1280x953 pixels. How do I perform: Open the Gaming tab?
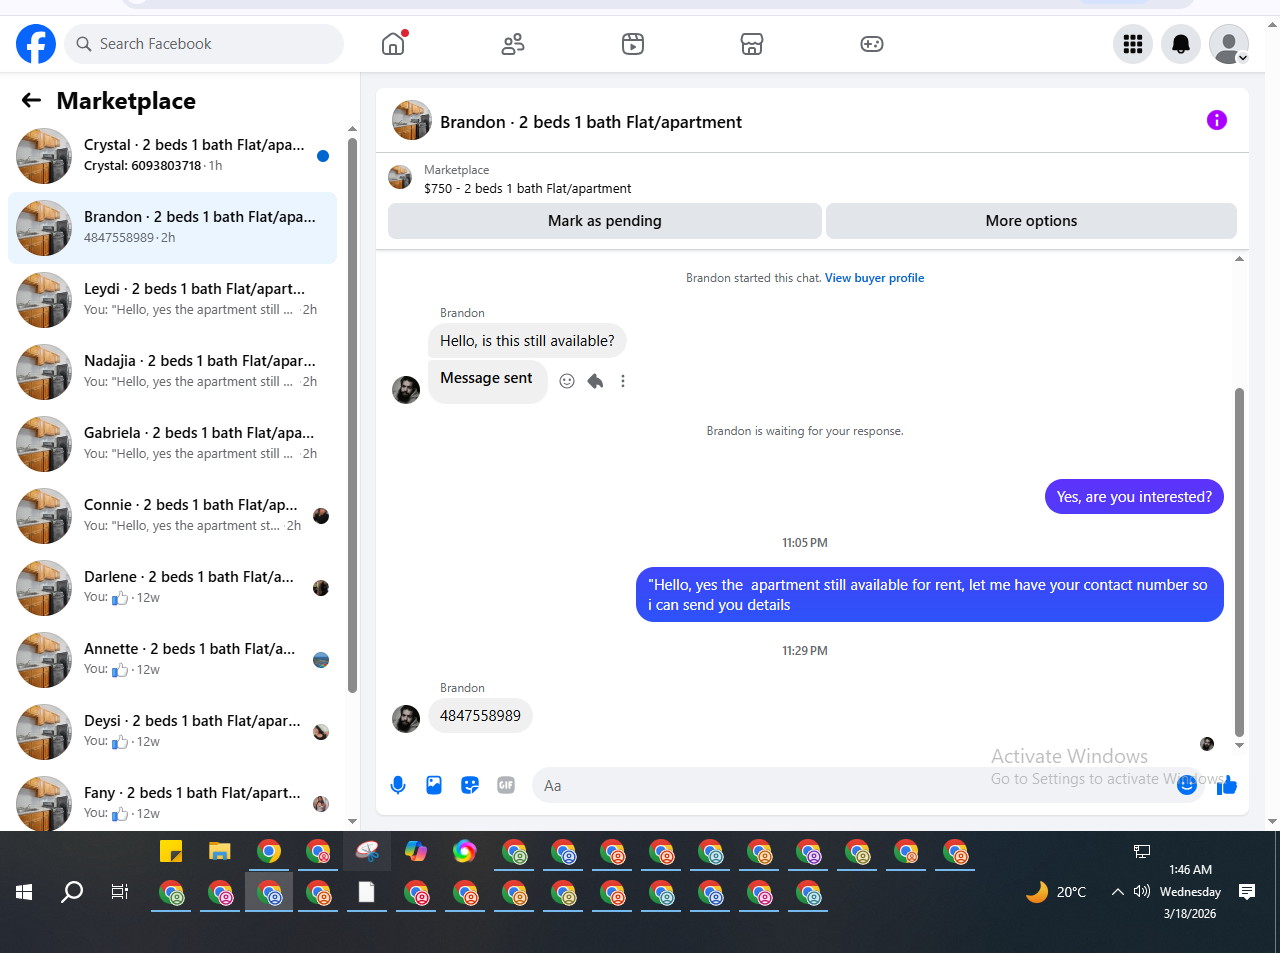[872, 44]
